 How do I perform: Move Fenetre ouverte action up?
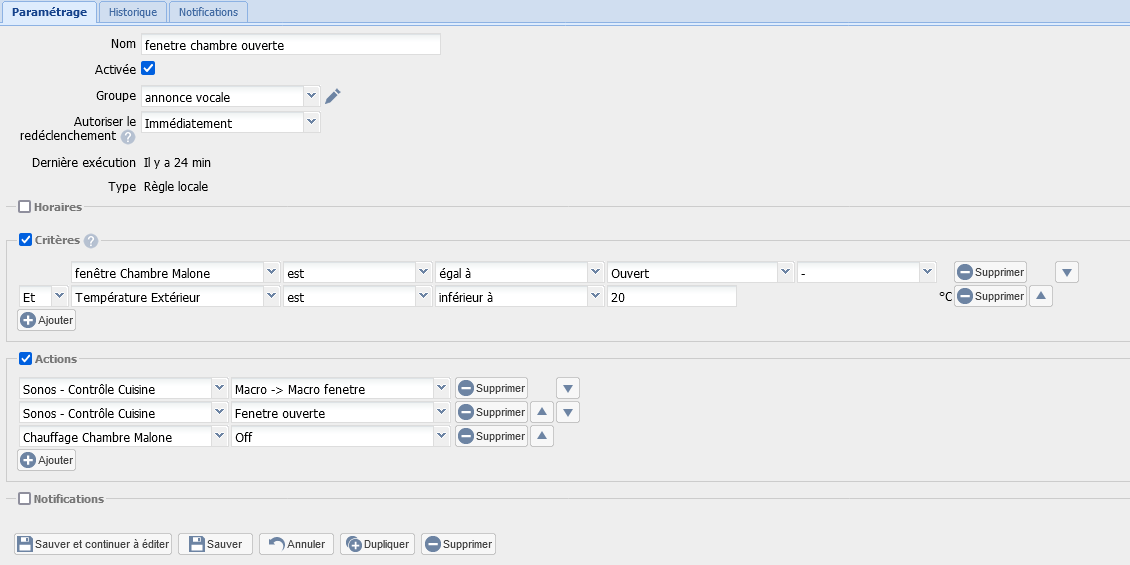[x=541, y=412]
